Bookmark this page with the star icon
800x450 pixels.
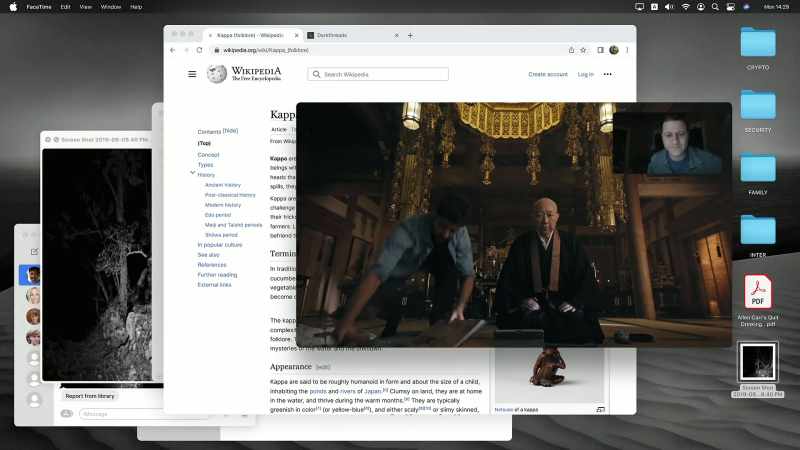(583, 50)
